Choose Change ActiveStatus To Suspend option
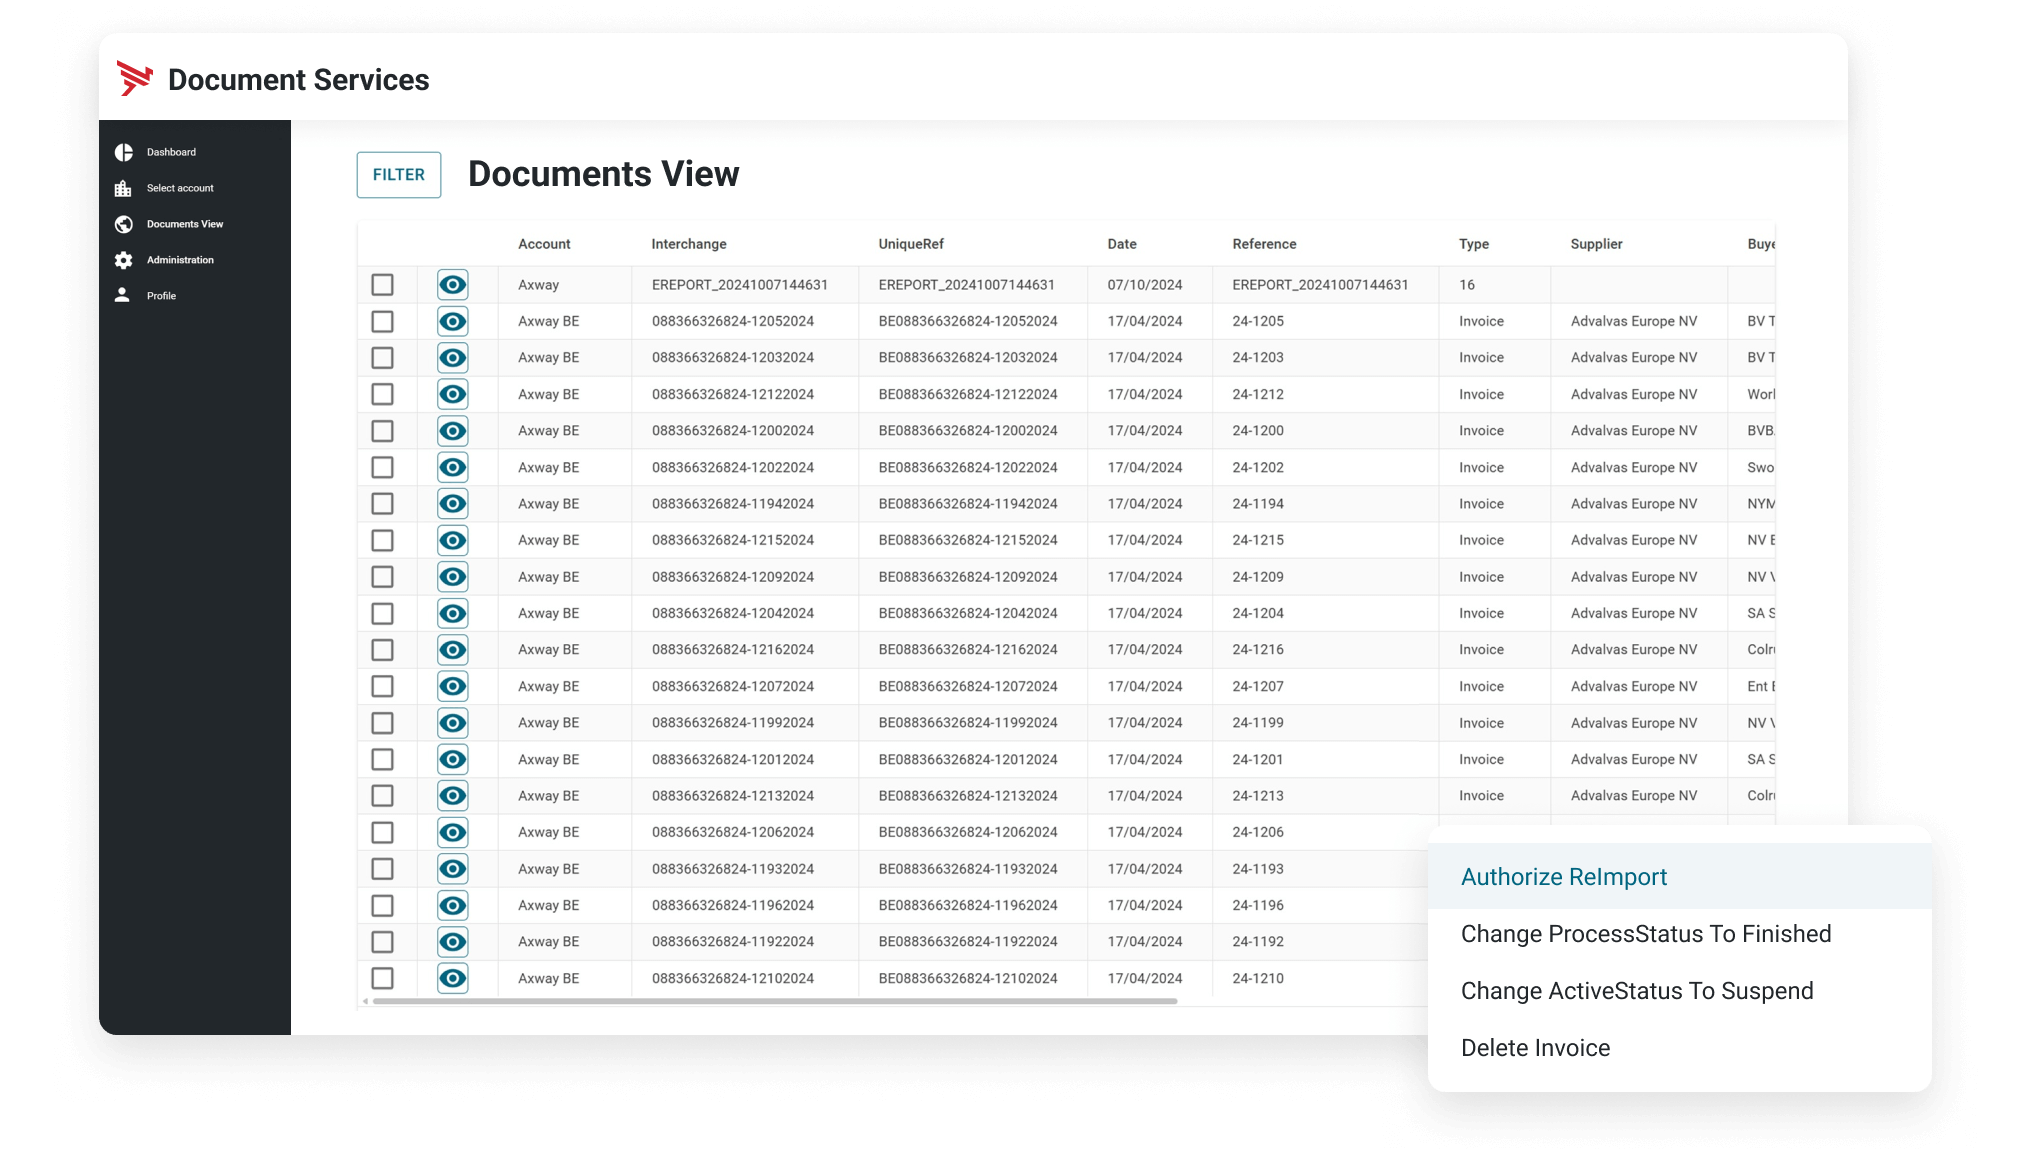2040x1149 pixels. [x=1636, y=991]
